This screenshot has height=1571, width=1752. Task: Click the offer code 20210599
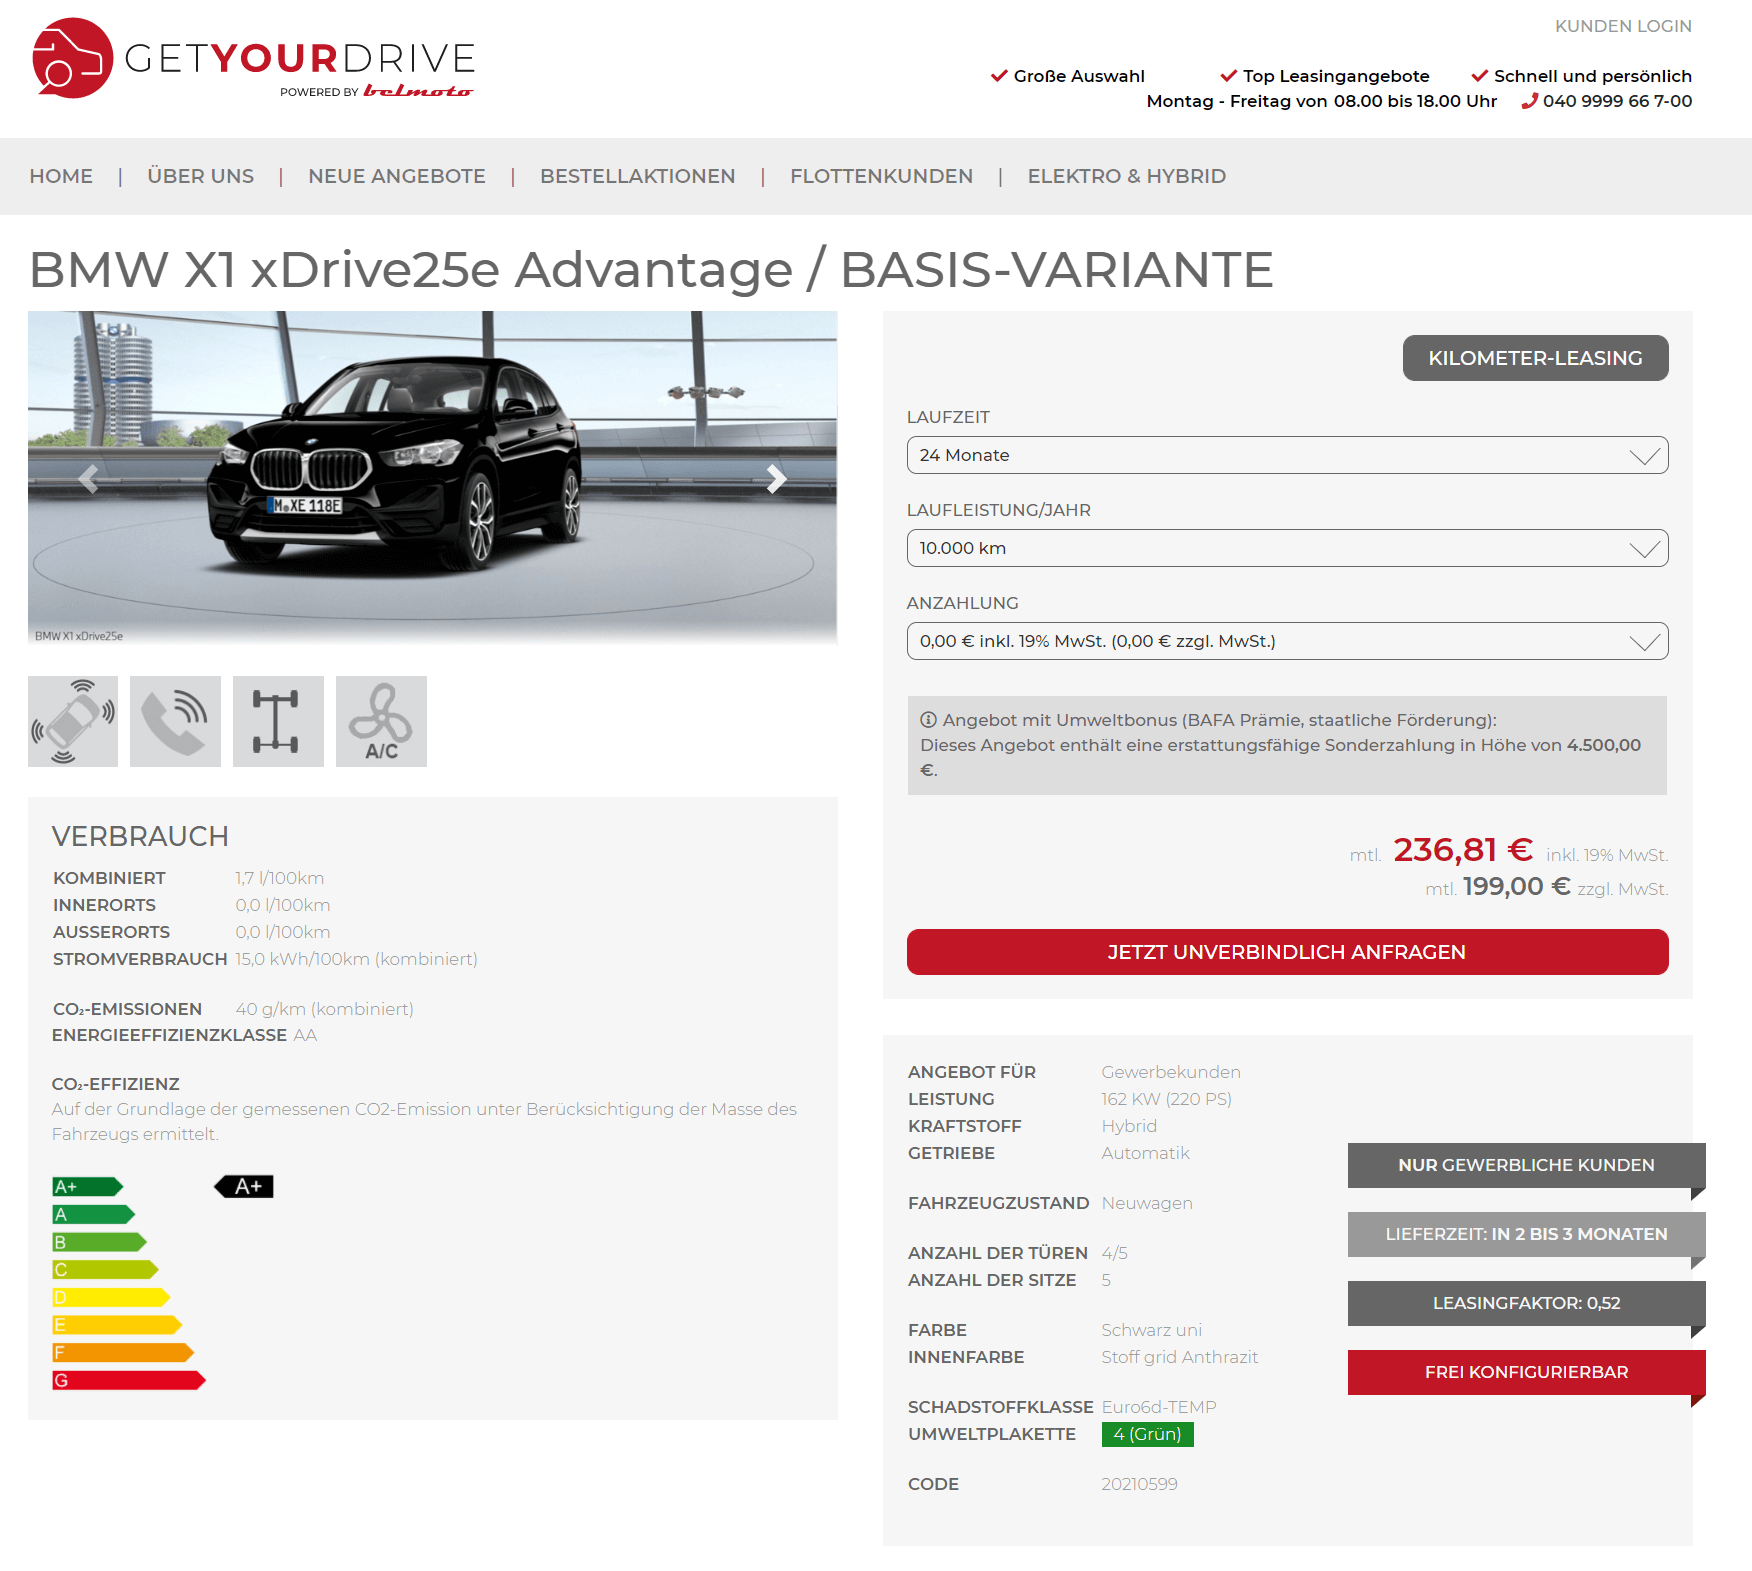click(x=1139, y=1484)
